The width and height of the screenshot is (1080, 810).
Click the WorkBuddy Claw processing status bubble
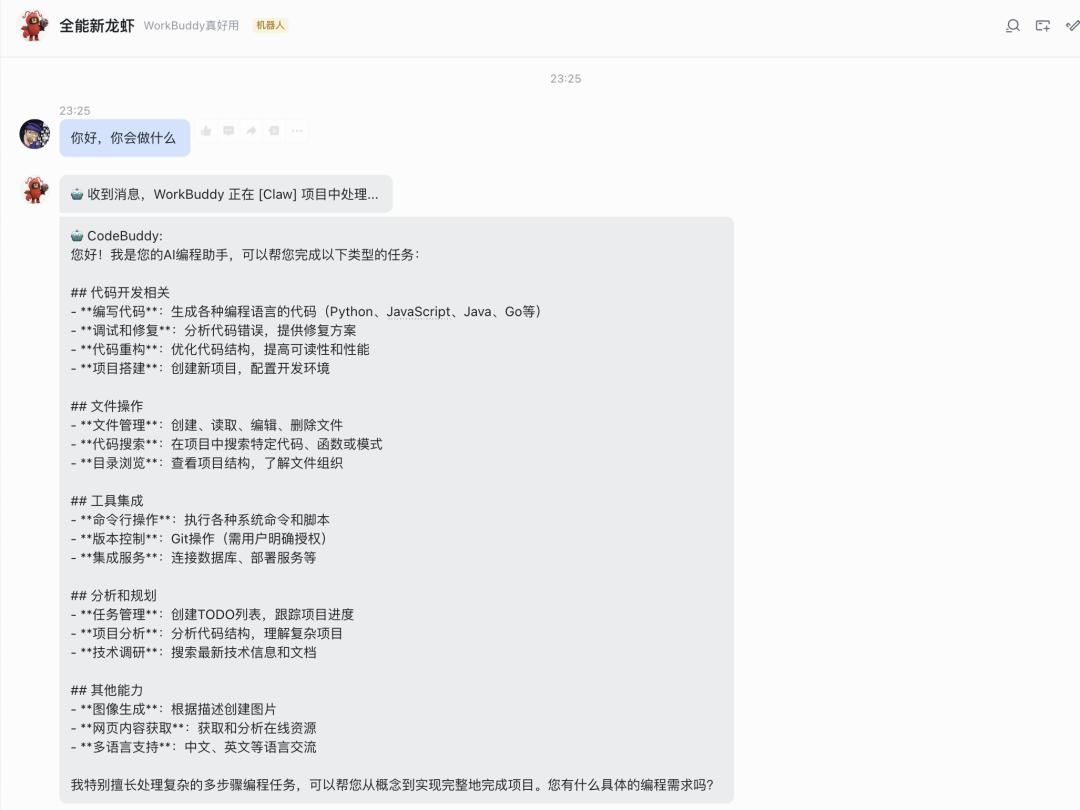(225, 193)
